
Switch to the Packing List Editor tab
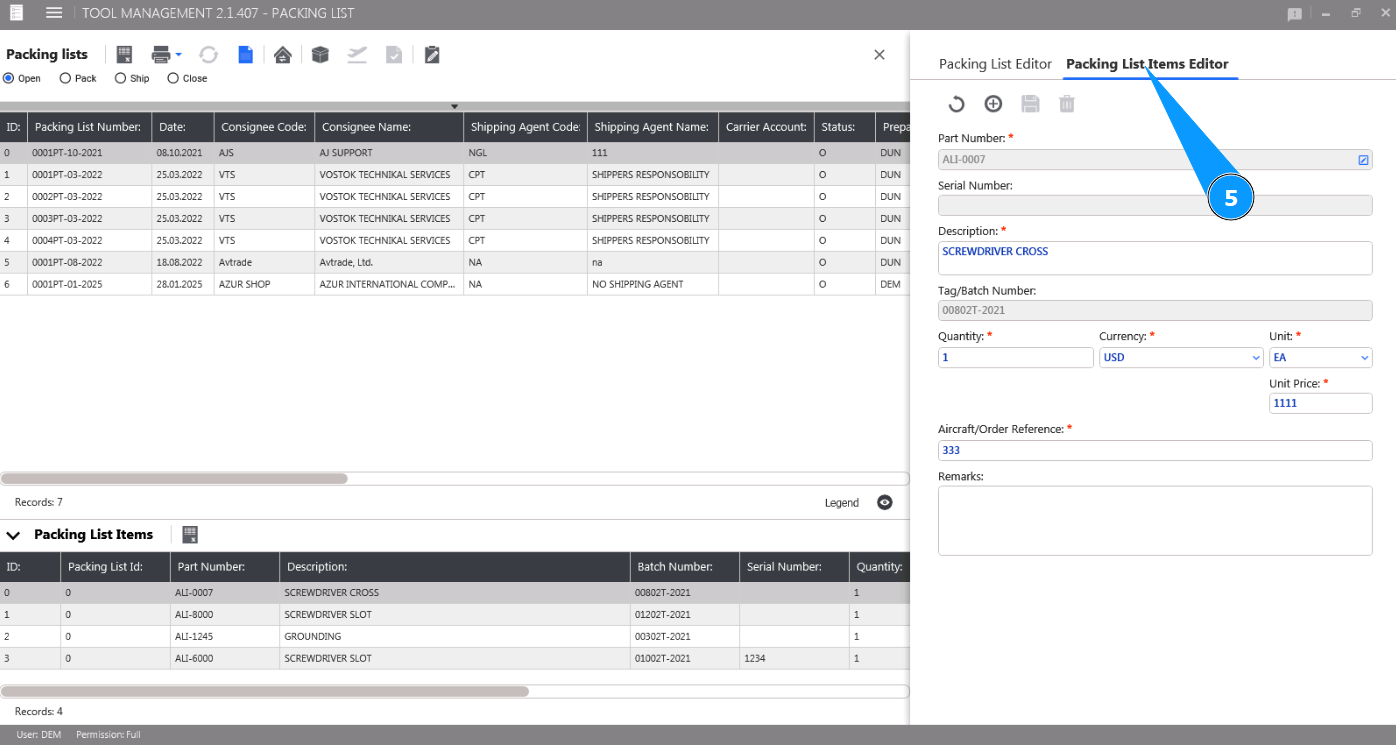pyautogui.click(x=995, y=64)
